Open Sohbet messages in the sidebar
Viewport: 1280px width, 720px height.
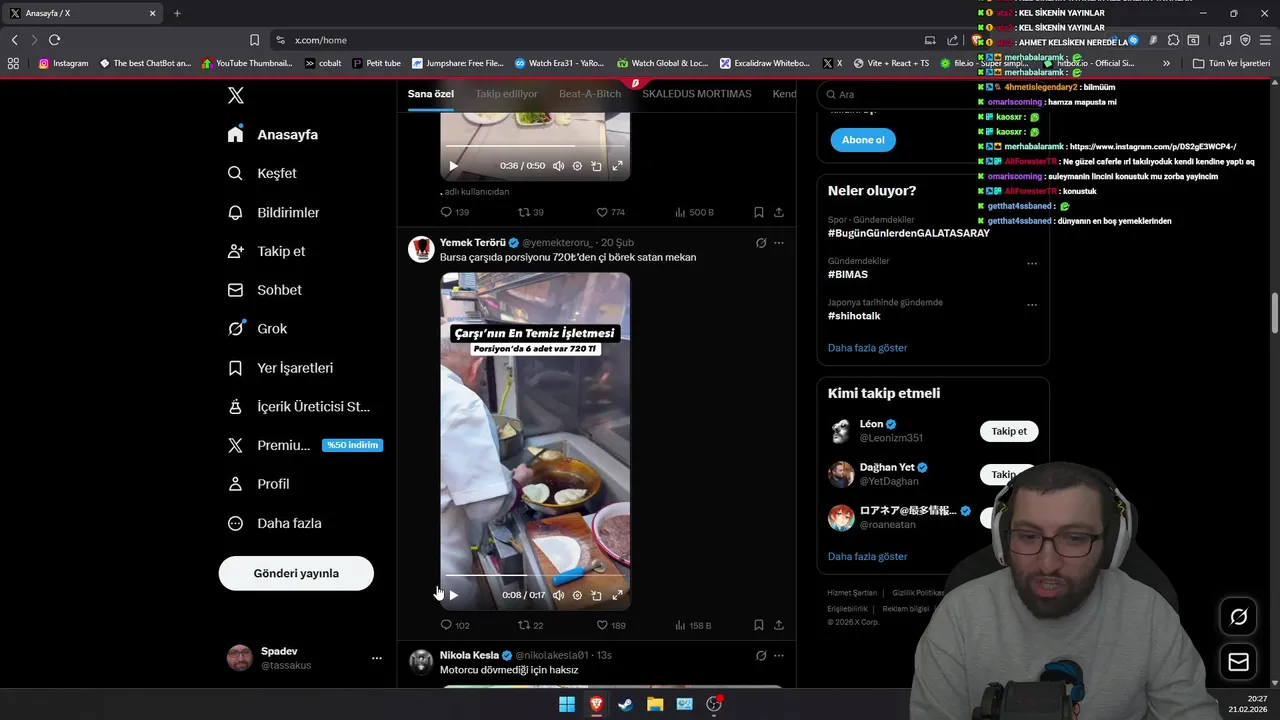point(265,290)
